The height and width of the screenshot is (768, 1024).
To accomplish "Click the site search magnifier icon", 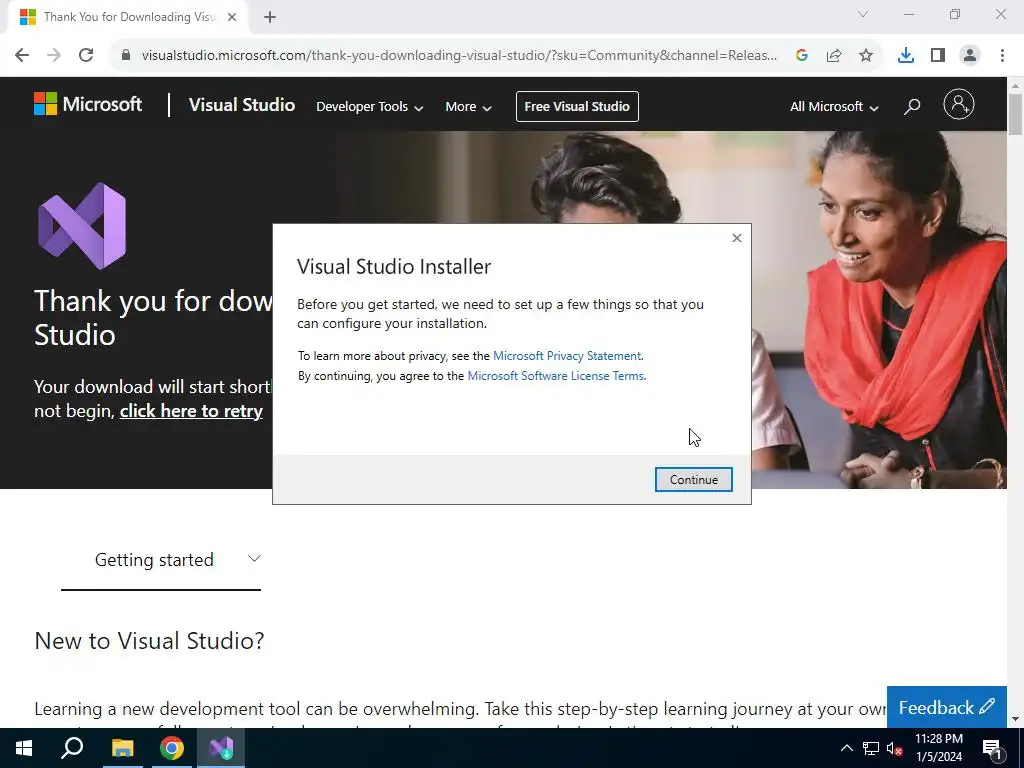I will (912, 106).
